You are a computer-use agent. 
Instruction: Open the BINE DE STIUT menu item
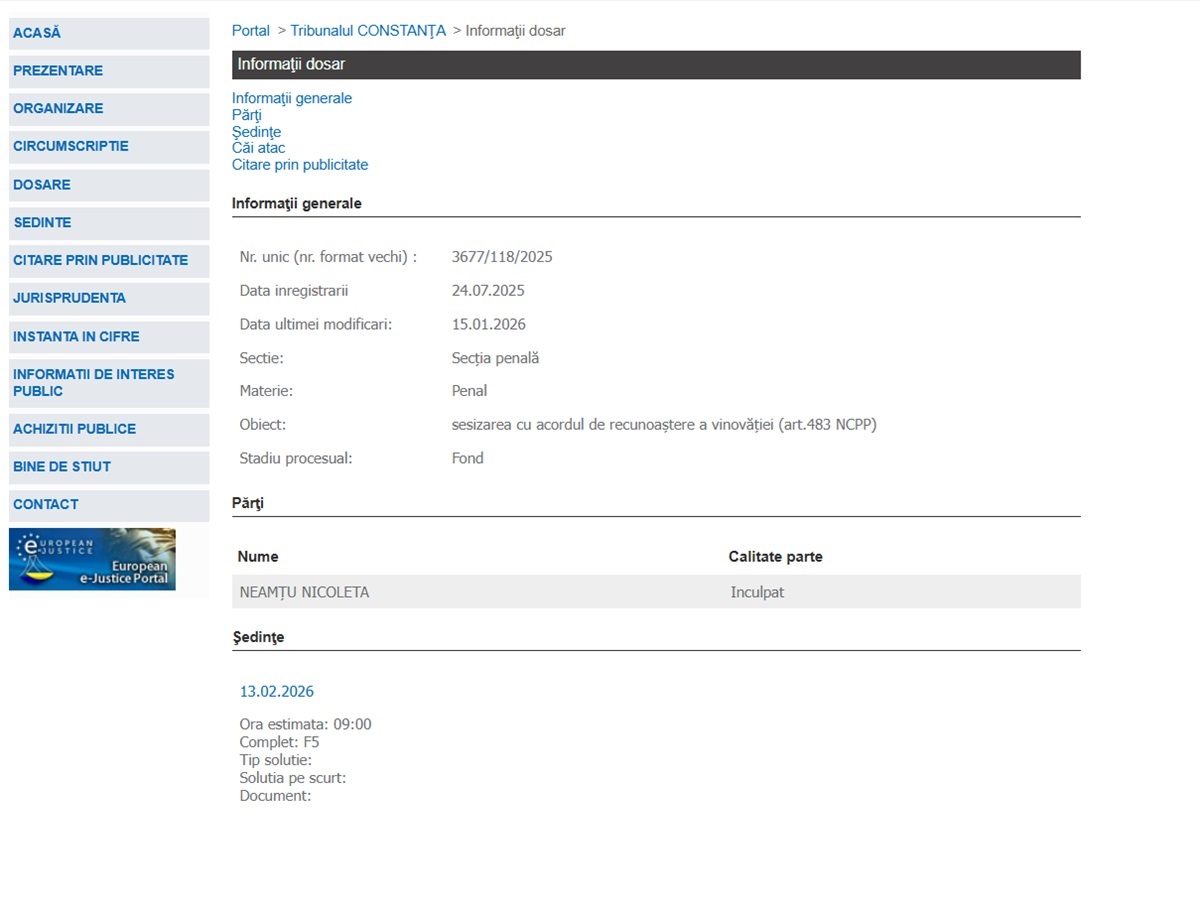tap(109, 467)
